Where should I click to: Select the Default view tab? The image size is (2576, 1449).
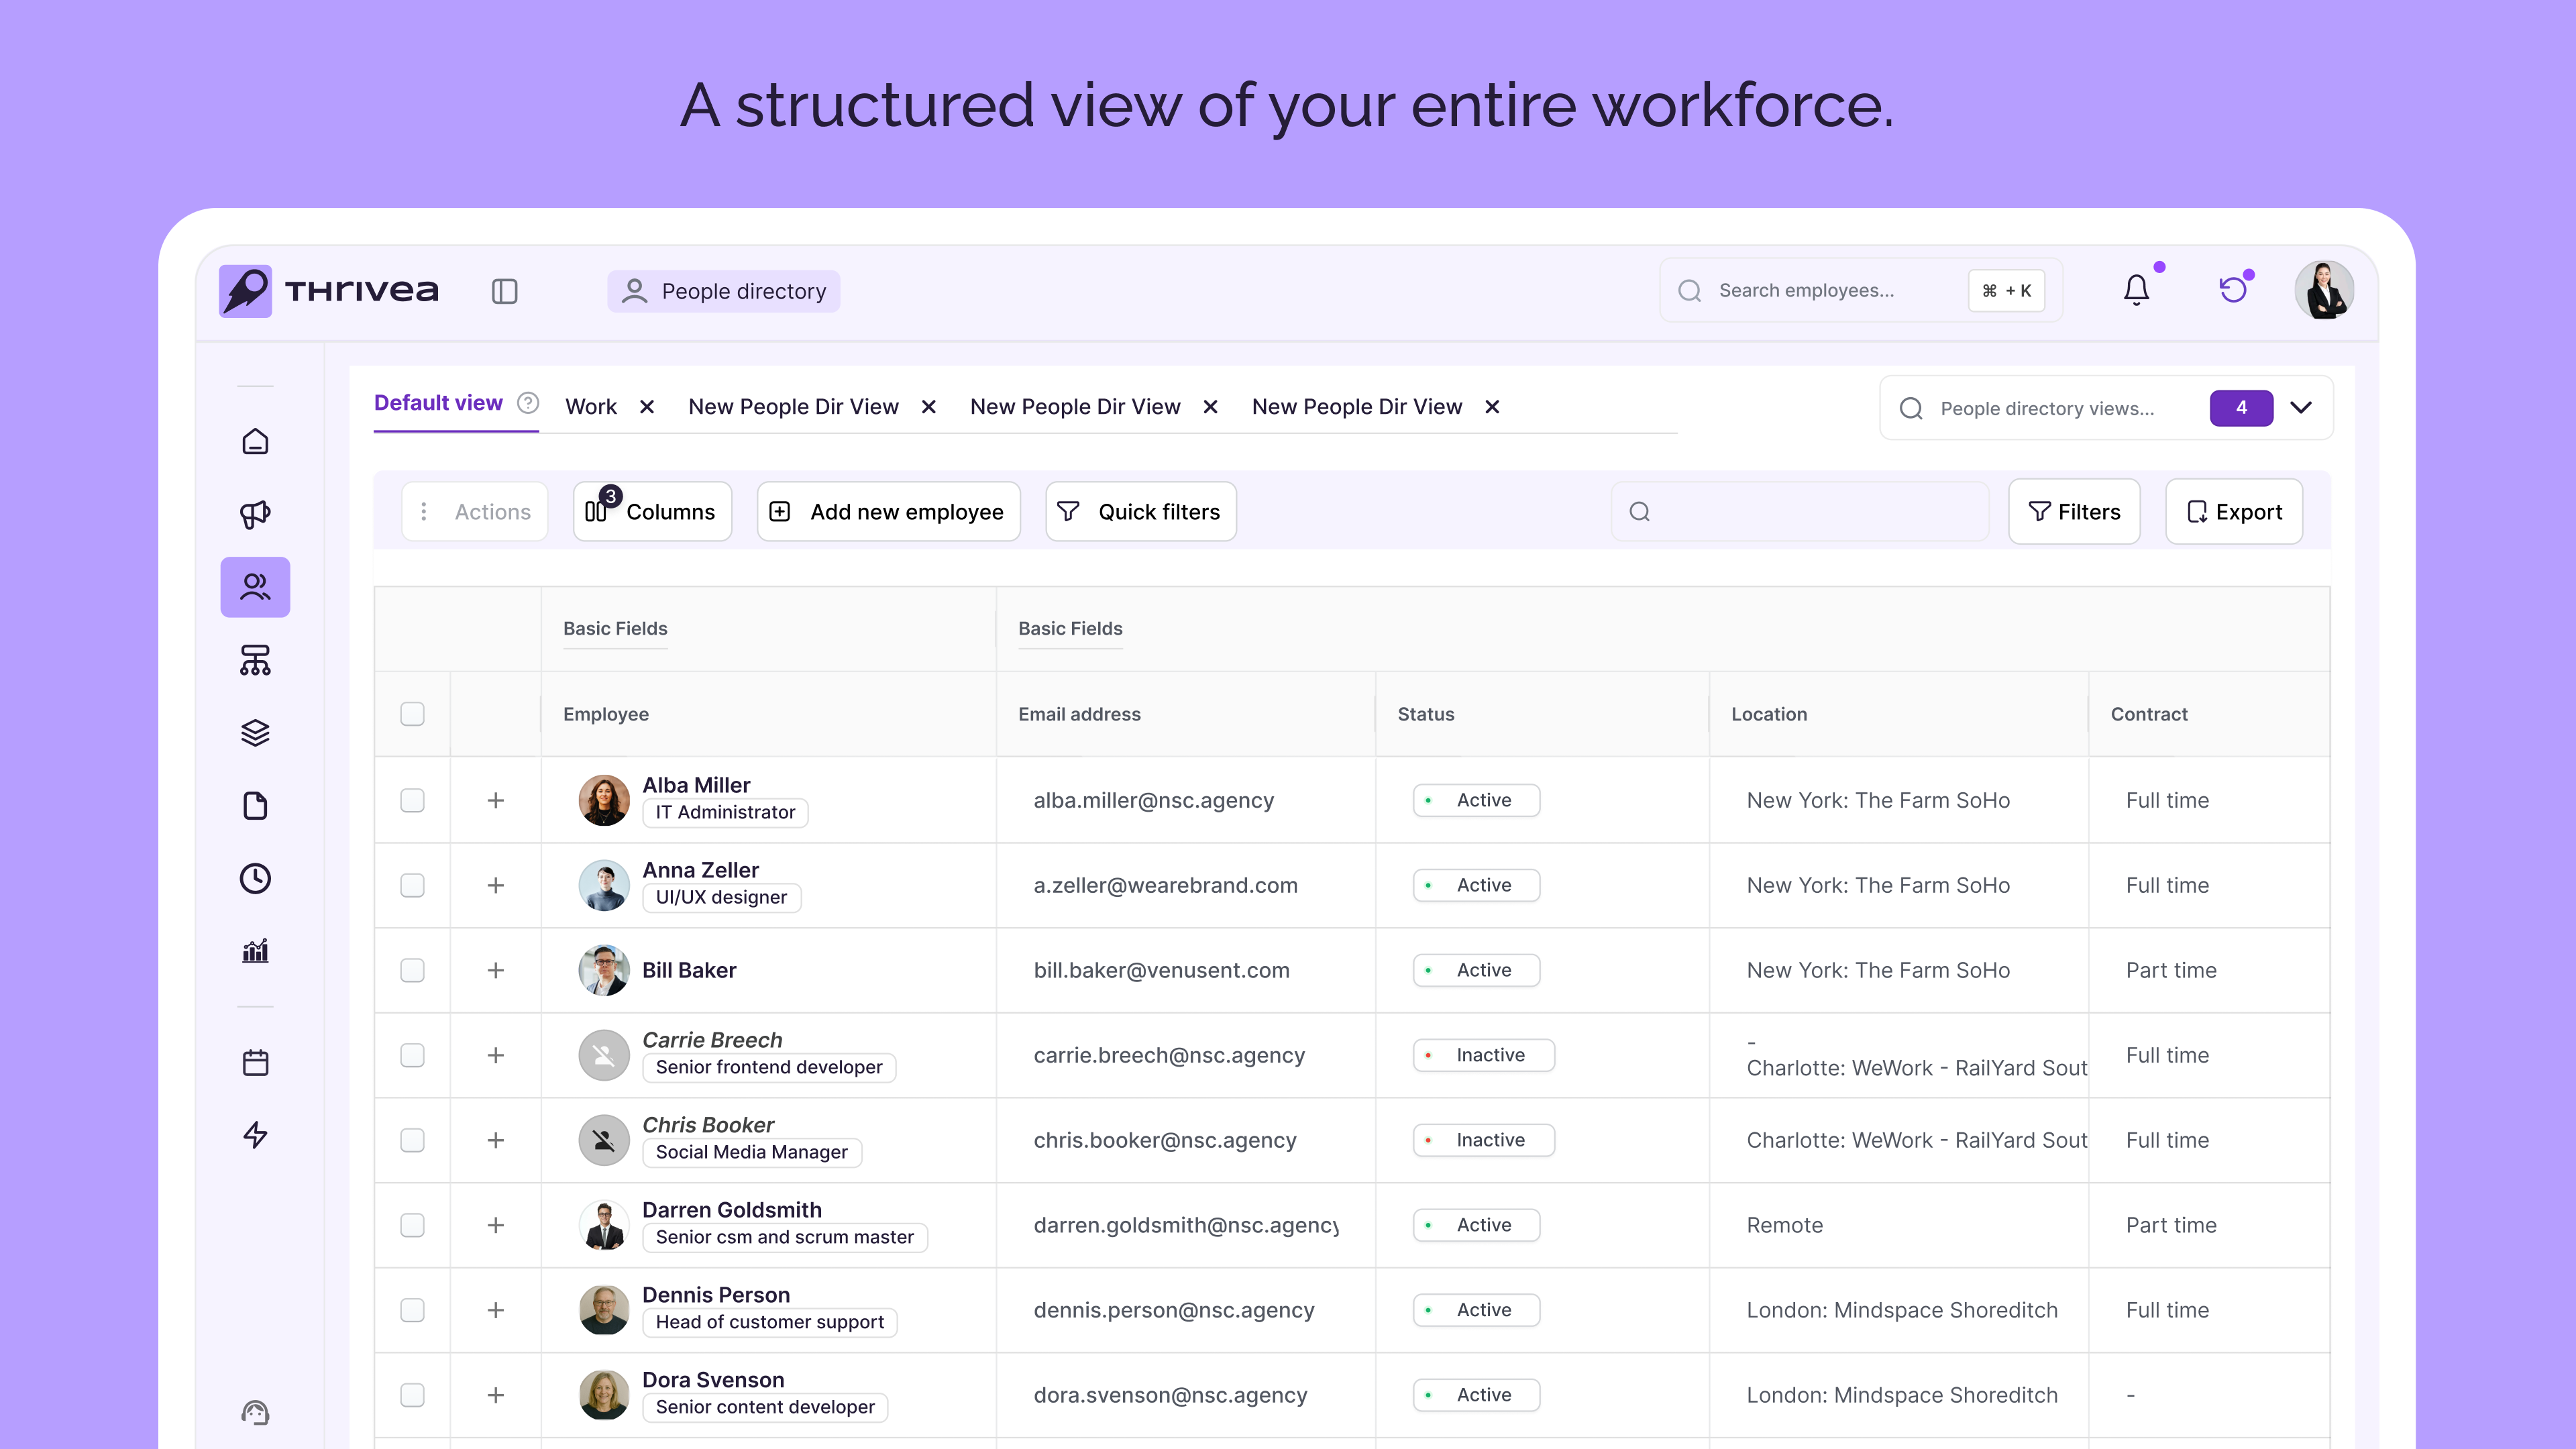click(438, 403)
